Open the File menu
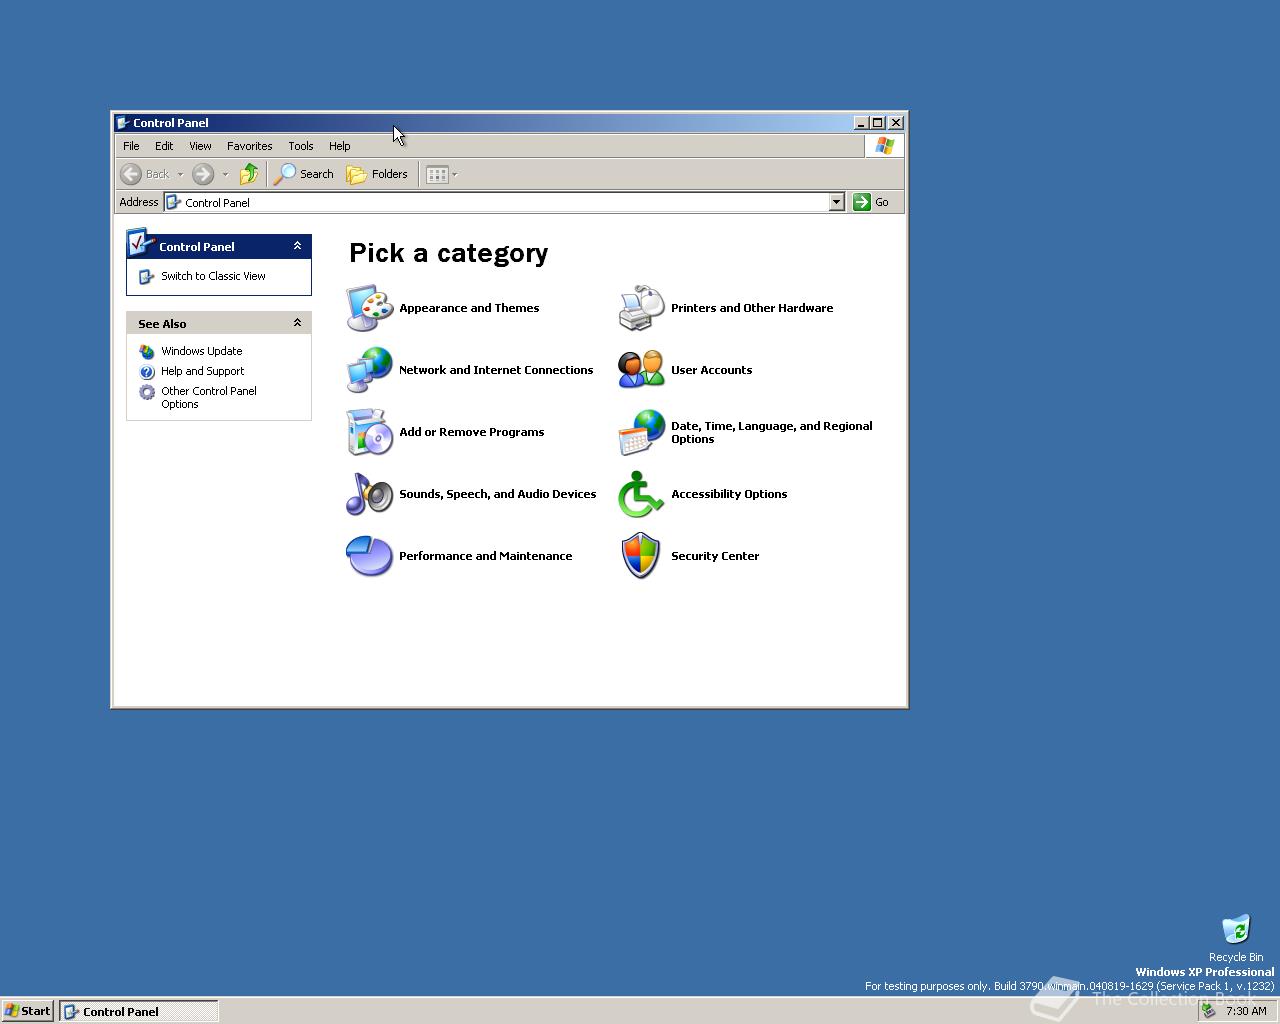1280x1024 pixels. point(131,146)
